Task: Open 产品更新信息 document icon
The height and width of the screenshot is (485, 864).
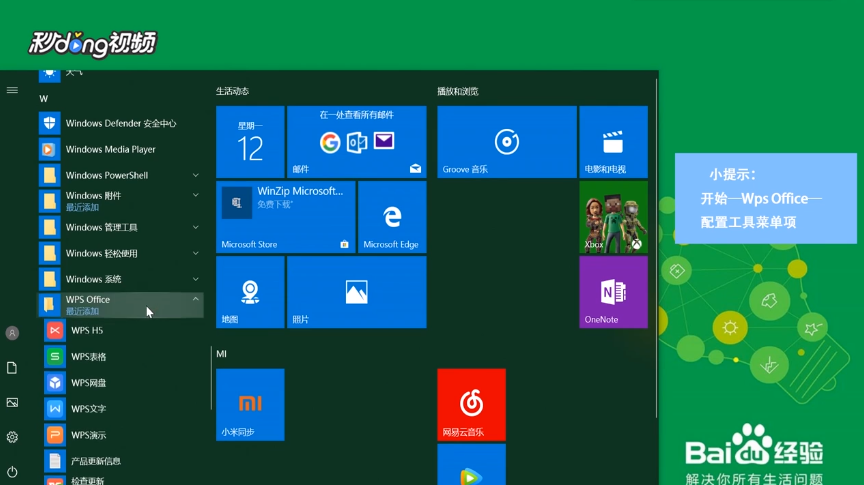Action: 55,461
